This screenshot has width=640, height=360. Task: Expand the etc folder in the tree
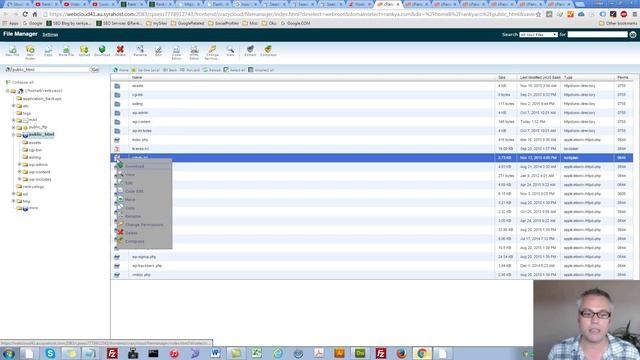(x=13, y=106)
